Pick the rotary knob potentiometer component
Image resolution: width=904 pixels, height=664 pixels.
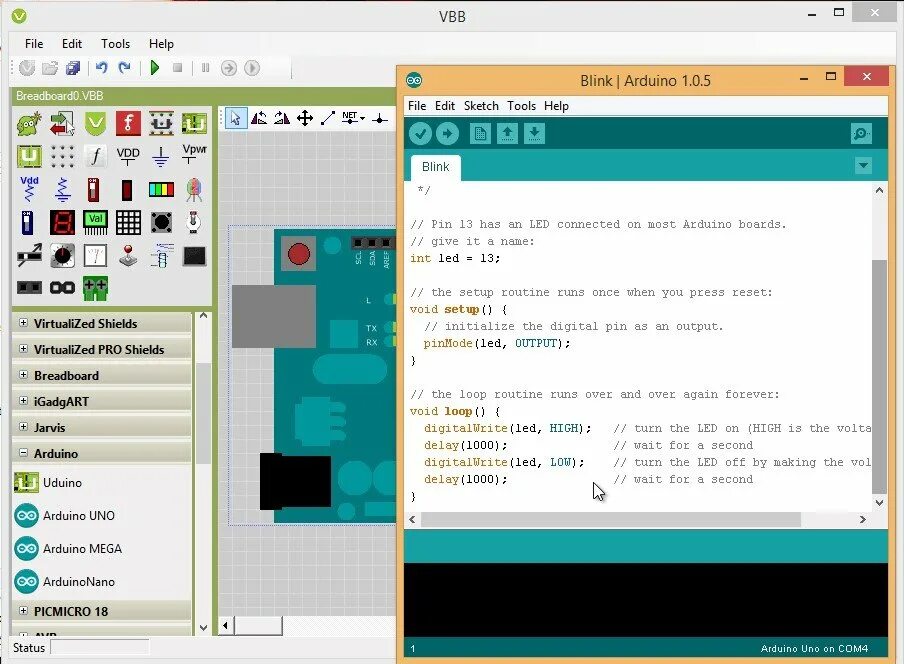pyautogui.click(x=62, y=255)
